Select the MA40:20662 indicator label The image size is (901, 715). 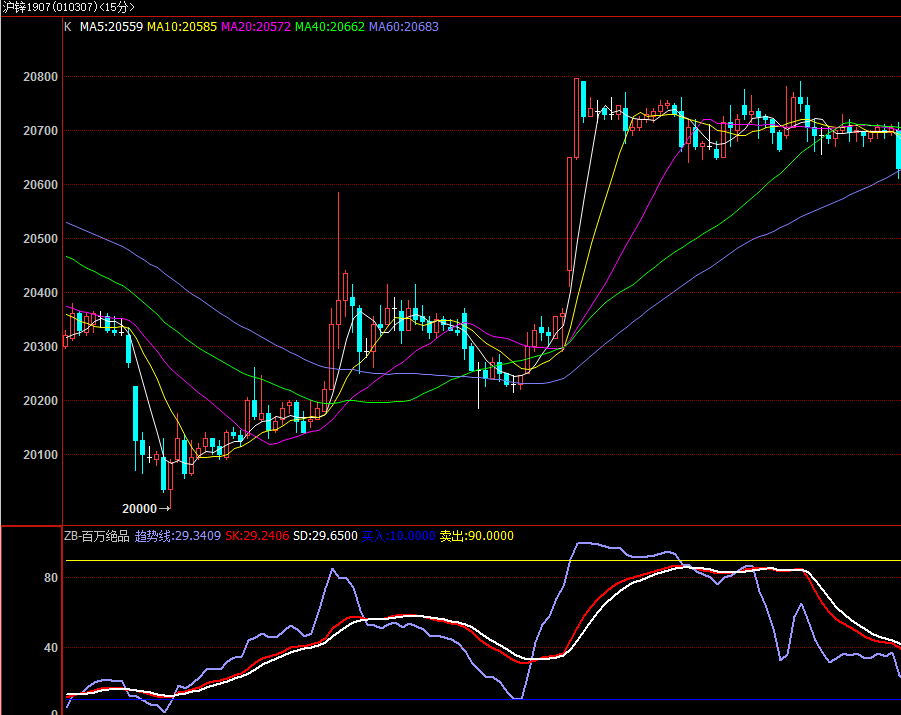click(330, 27)
